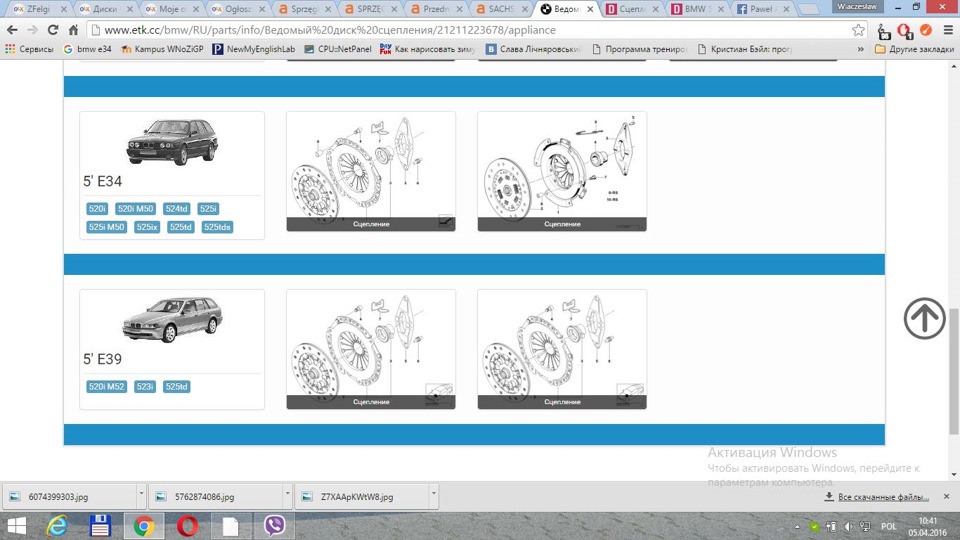This screenshot has width=960, height=540.
Task: Switch to SACHS tab
Action: pyautogui.click(x=501, y=9)
